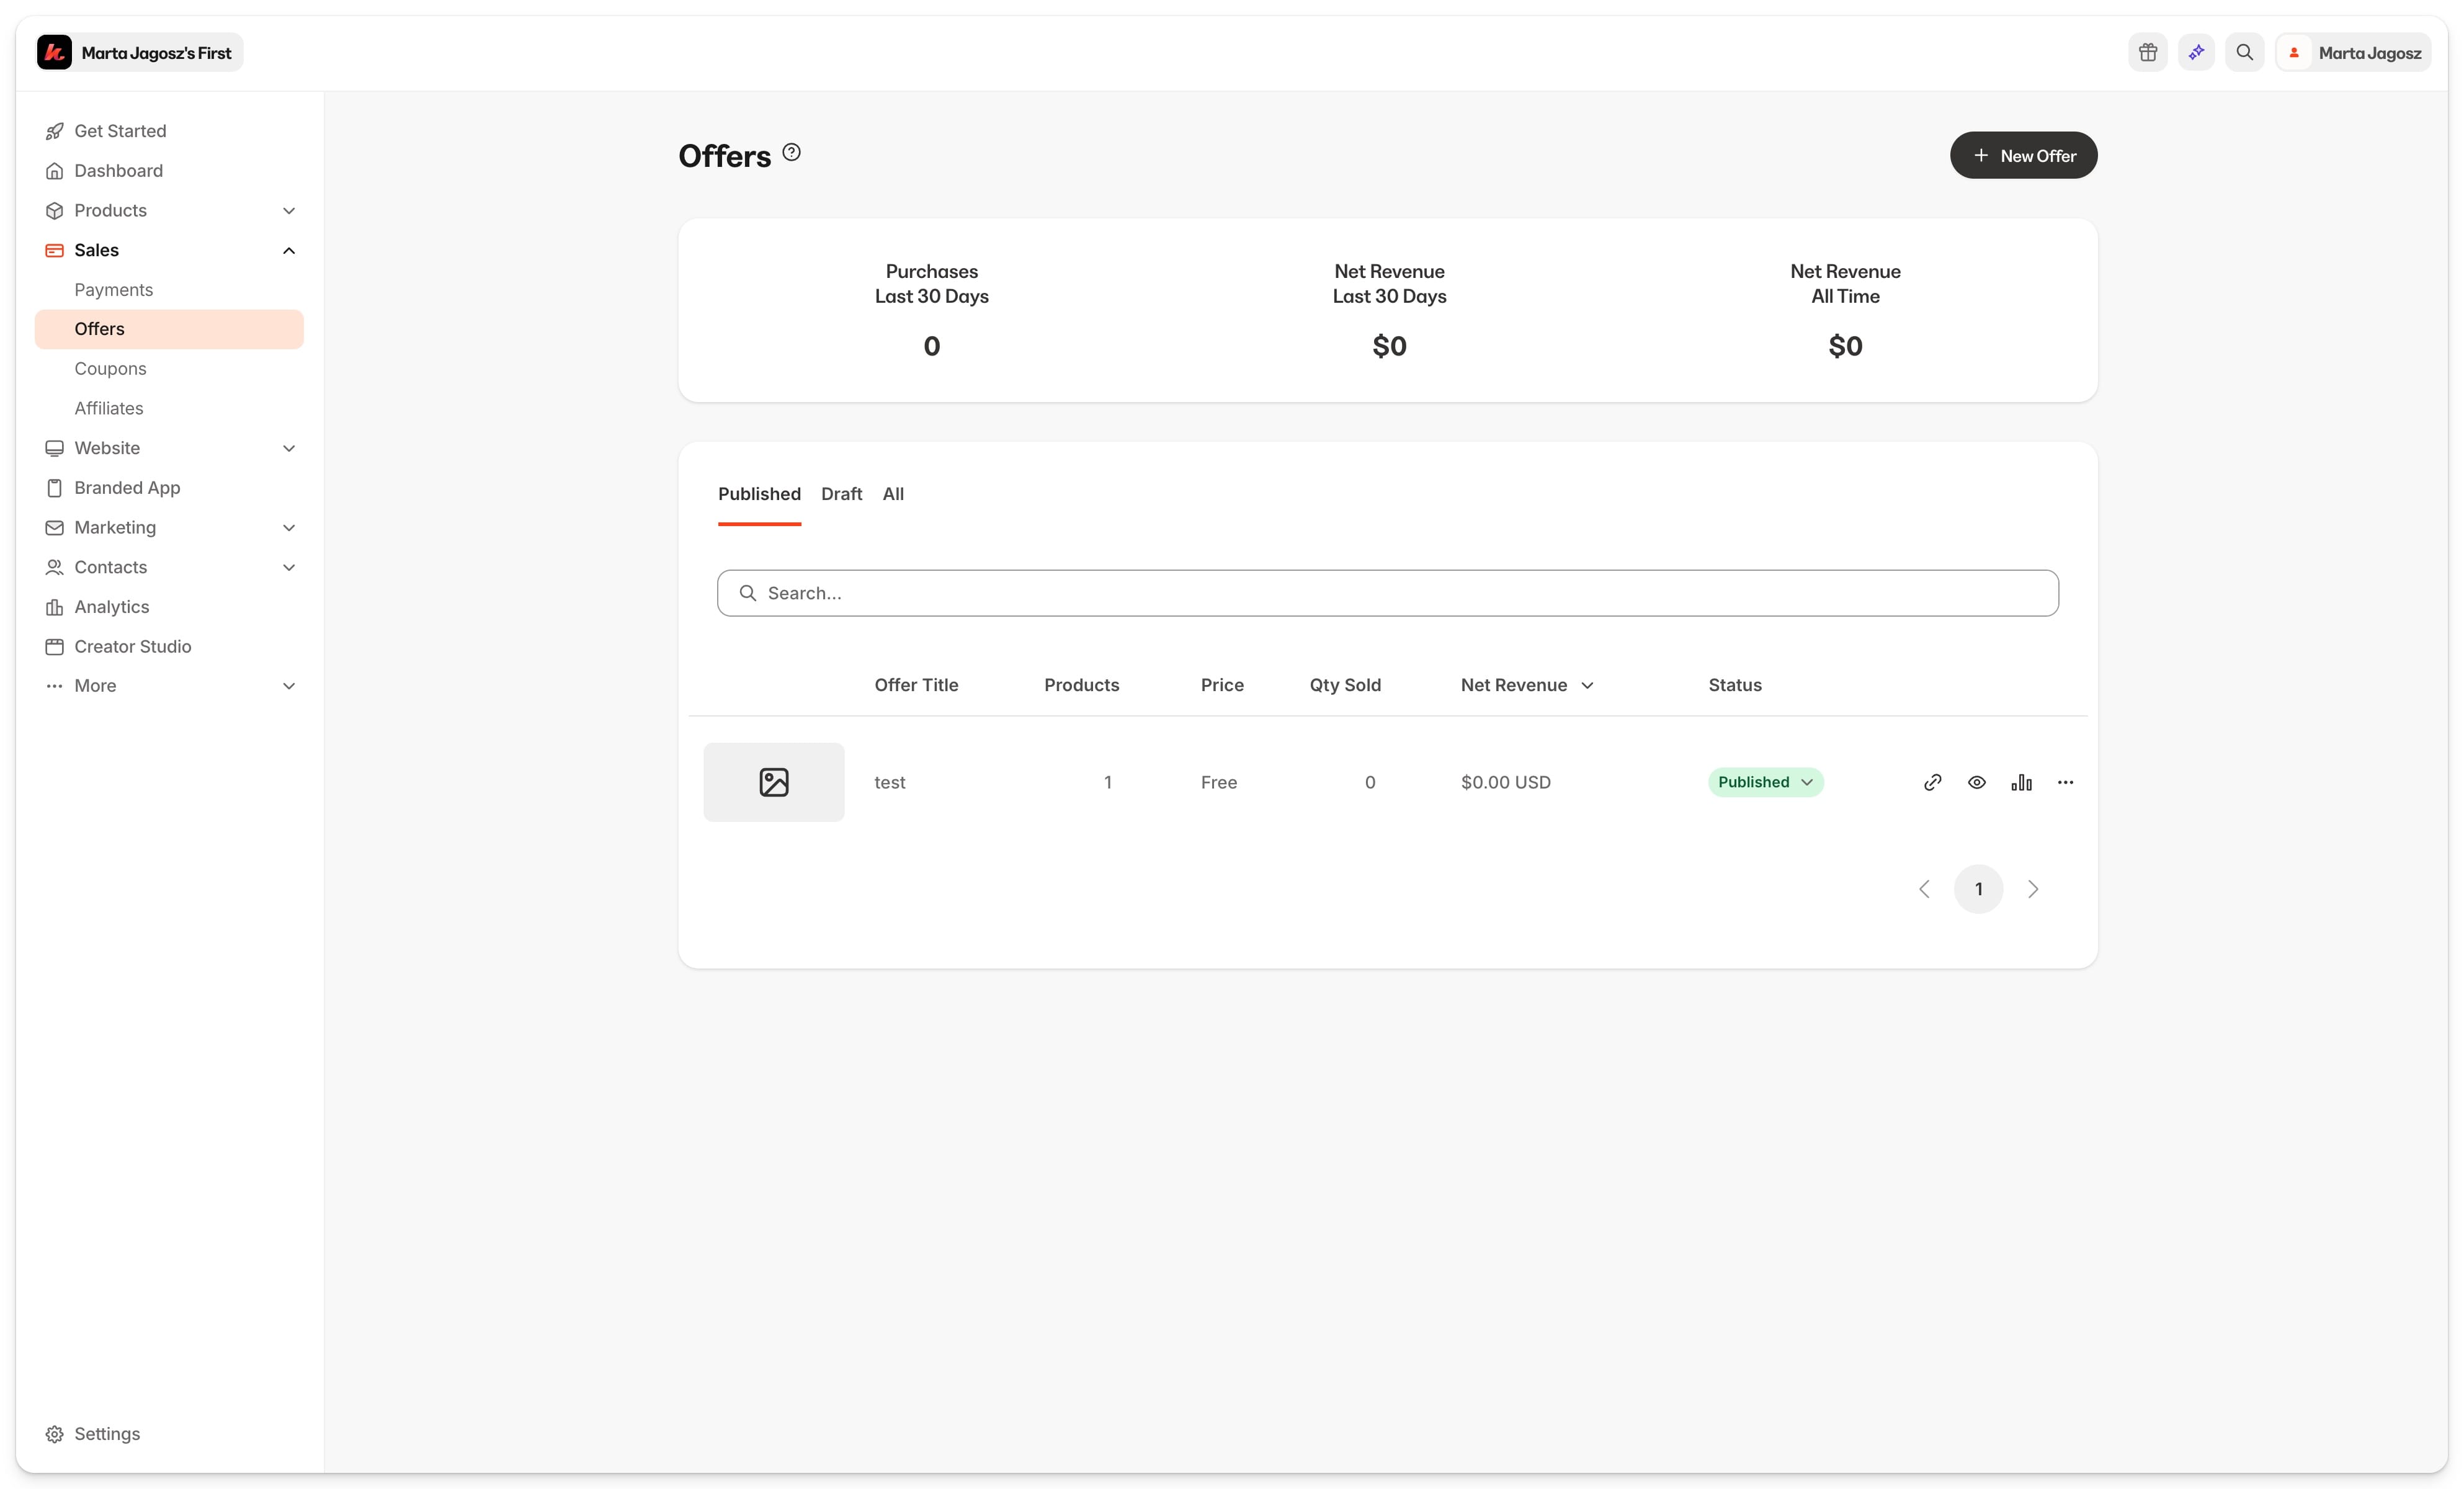Go to previous page arrow
Screen dimensions: 2464x1489
coord(1924,889)
